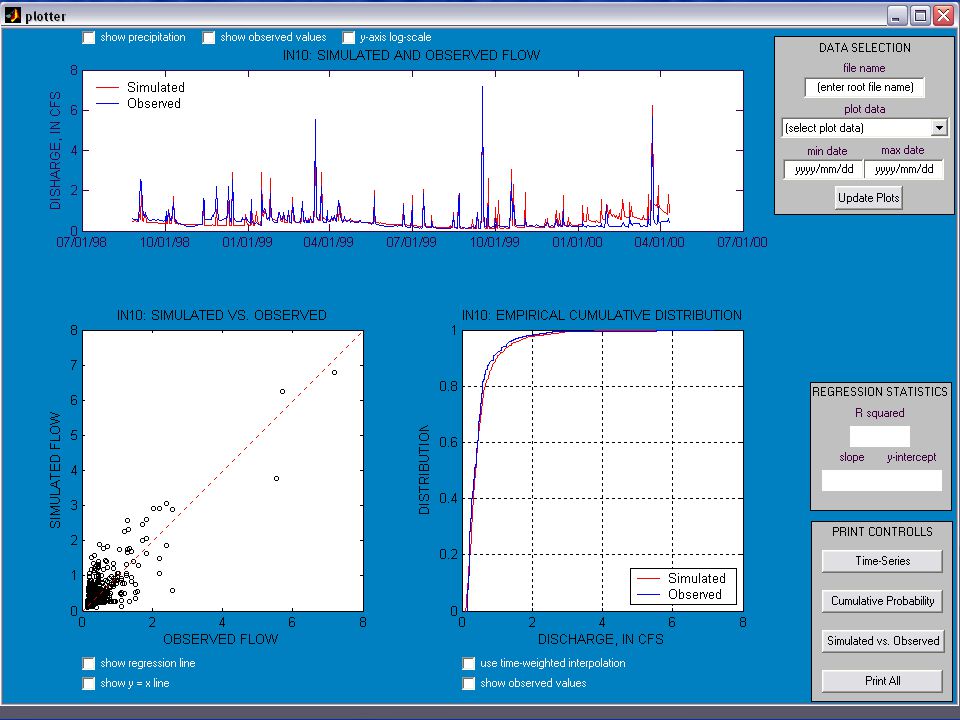Click the min date field
The height and width of the screenshot is (720, 960).
tap(823, 169)
